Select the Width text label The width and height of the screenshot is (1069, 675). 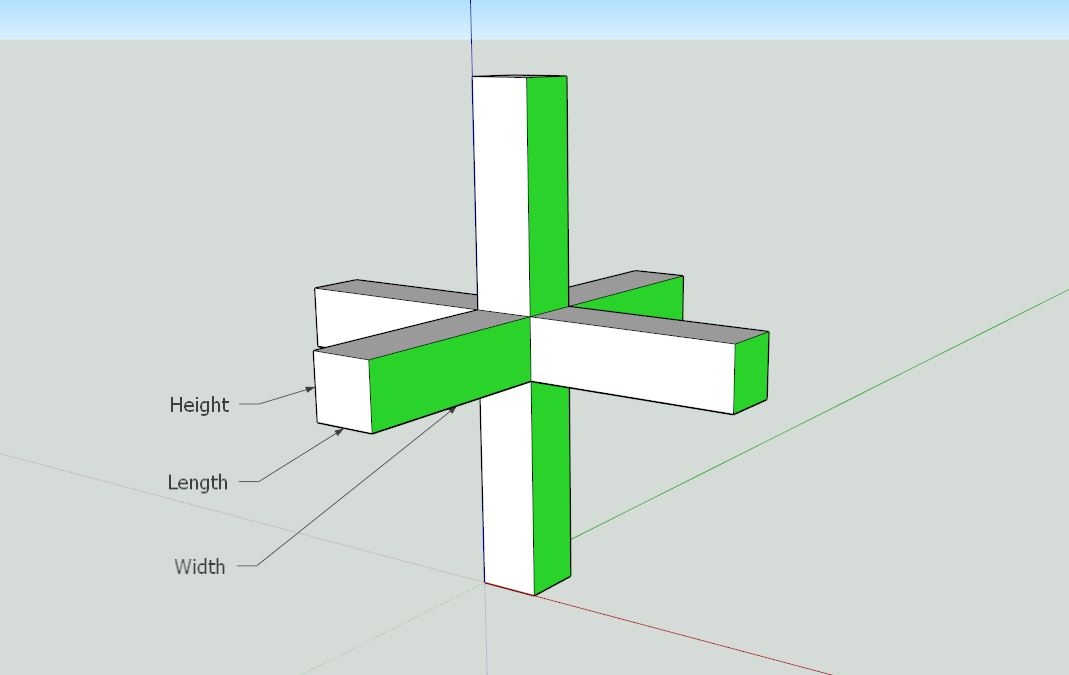pyautogui.click(x=200, y=567)
